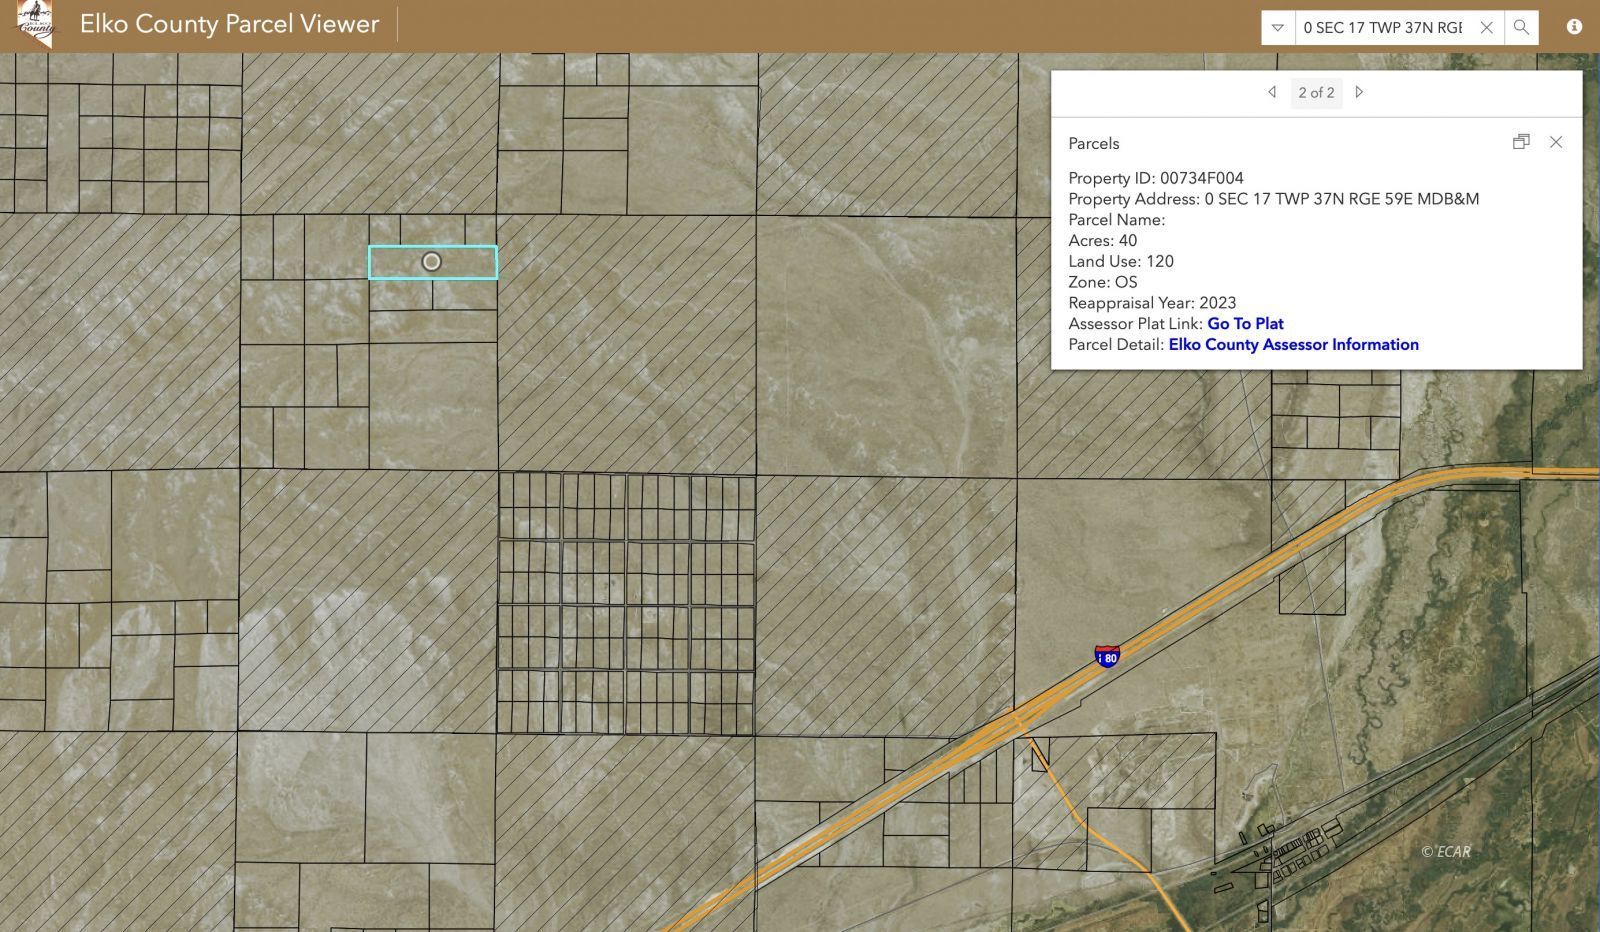This screenshot has width=1600, height=932.
Task: Click the 'Elko County Parcel Viewer' title
Action: coord(229,24)
